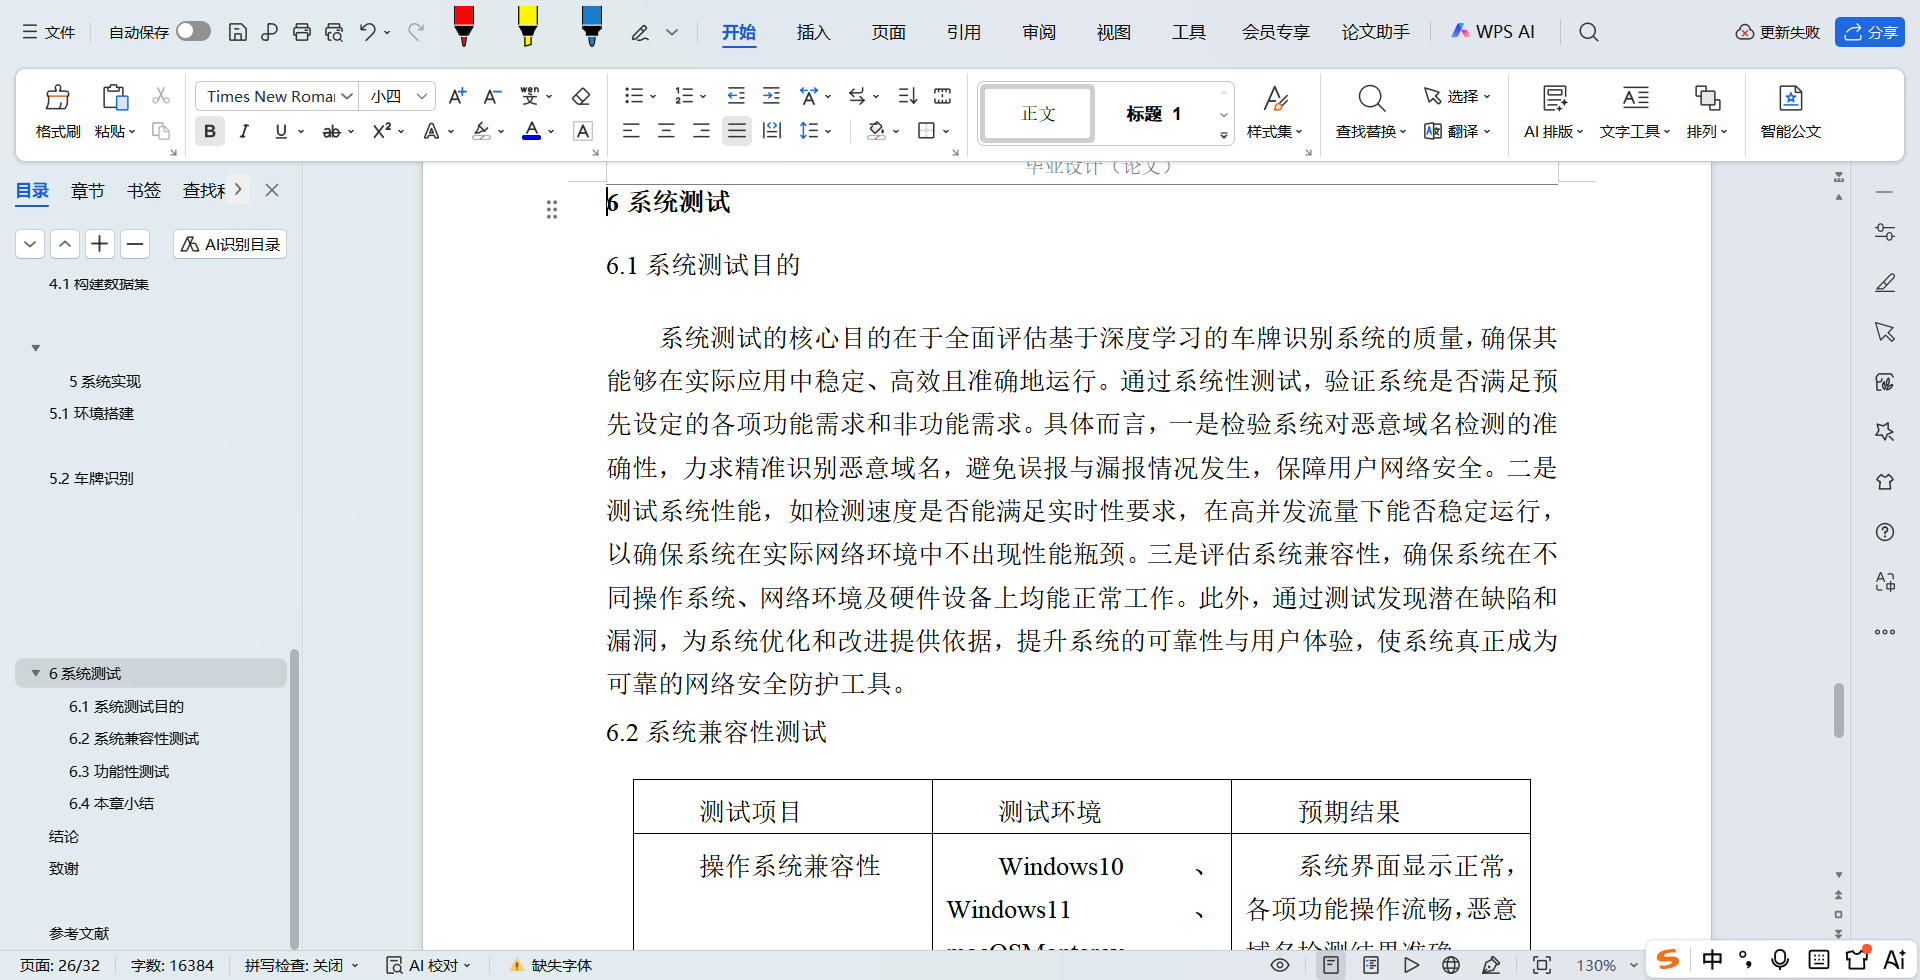Click the Paste (粘贴) clipboard icon
Viewport: 1920px width, 980px height.
(x=115, y=98)
